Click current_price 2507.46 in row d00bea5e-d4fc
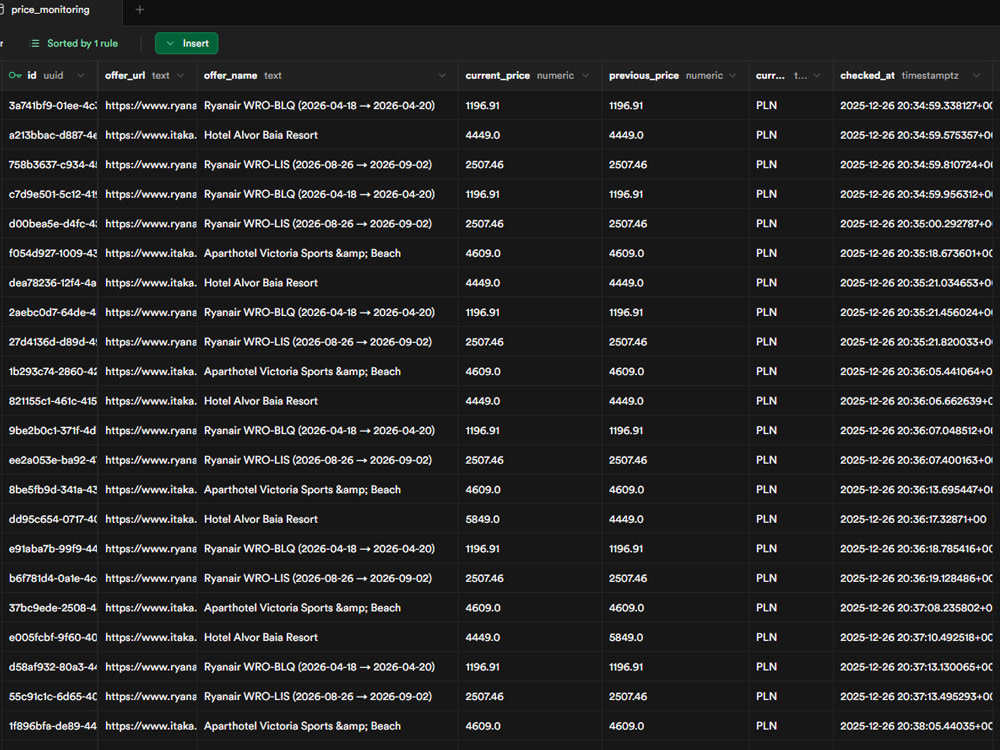Image resolution: width=1000 pixels, height=750 pixels. point(530,224)
